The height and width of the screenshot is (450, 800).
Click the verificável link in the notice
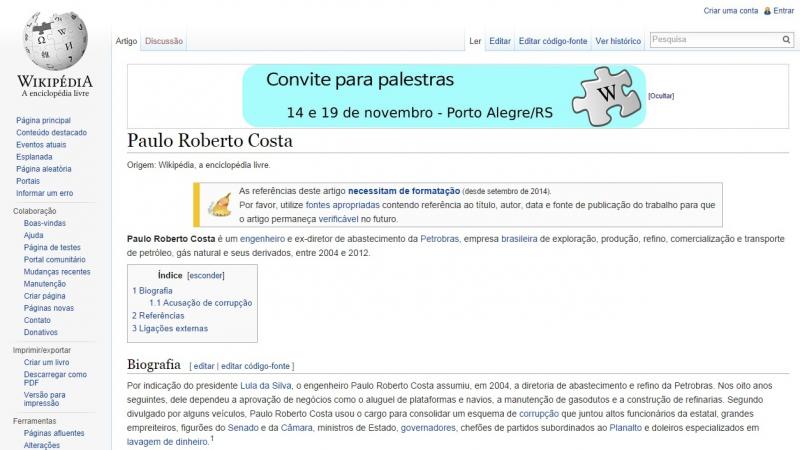pyautogui.click(x=338, y=219)
